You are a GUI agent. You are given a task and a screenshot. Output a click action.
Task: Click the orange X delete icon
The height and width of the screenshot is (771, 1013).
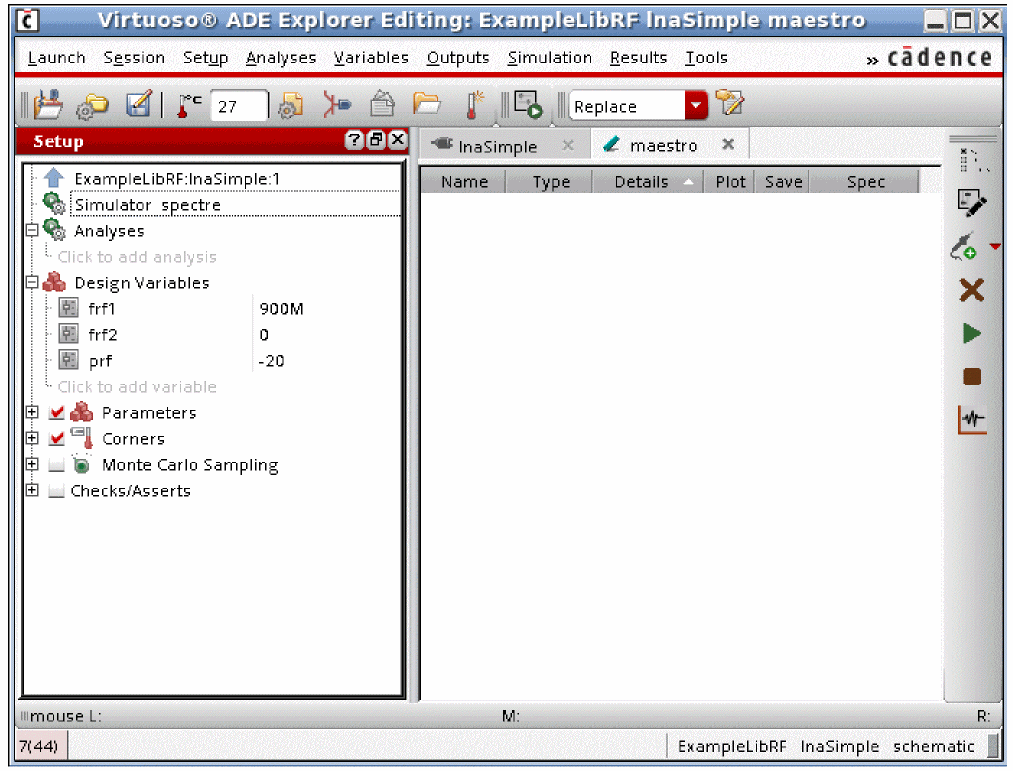click(x=972, y=290)
